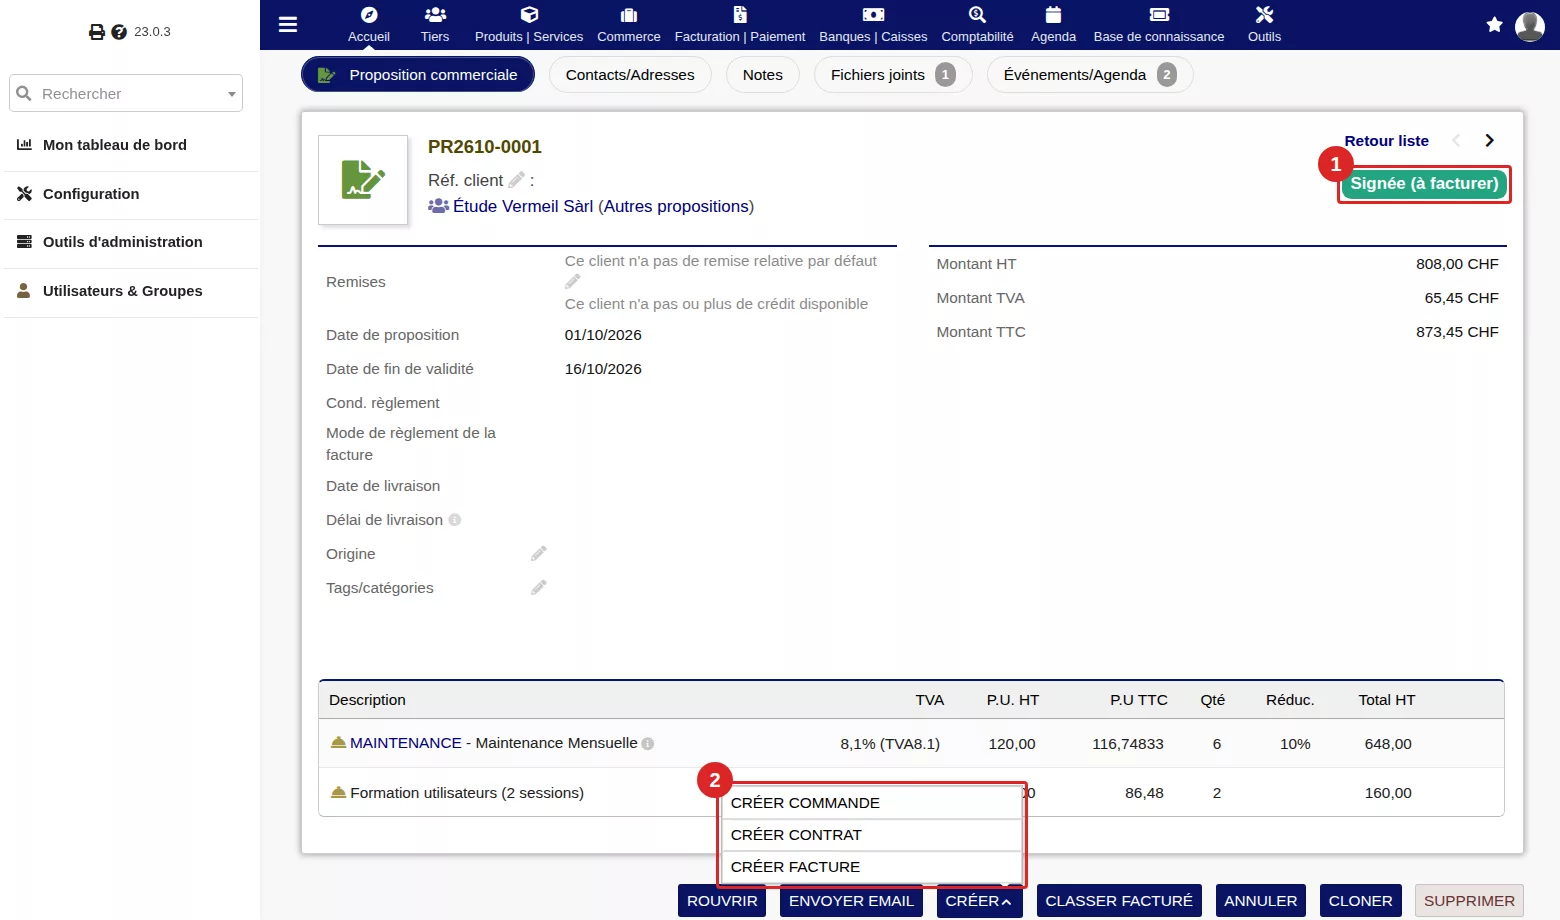Screen dimensions: 1560x920
Task: Go to next proposal with right chevron
Action: [1489, 141]
